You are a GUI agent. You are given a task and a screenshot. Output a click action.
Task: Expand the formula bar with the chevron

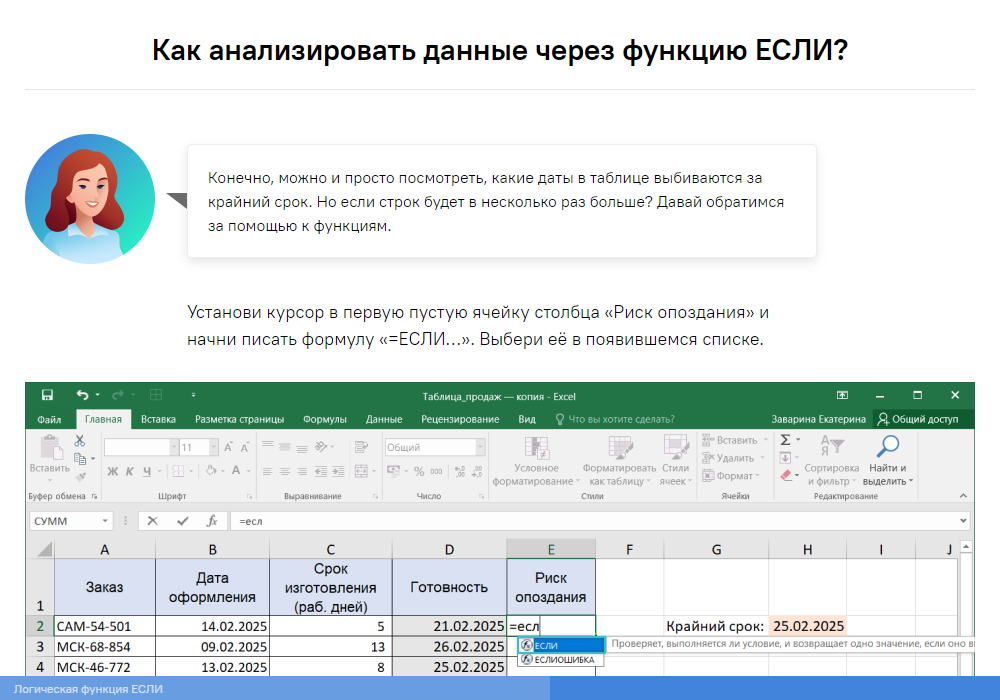click(x=963, y=521)
